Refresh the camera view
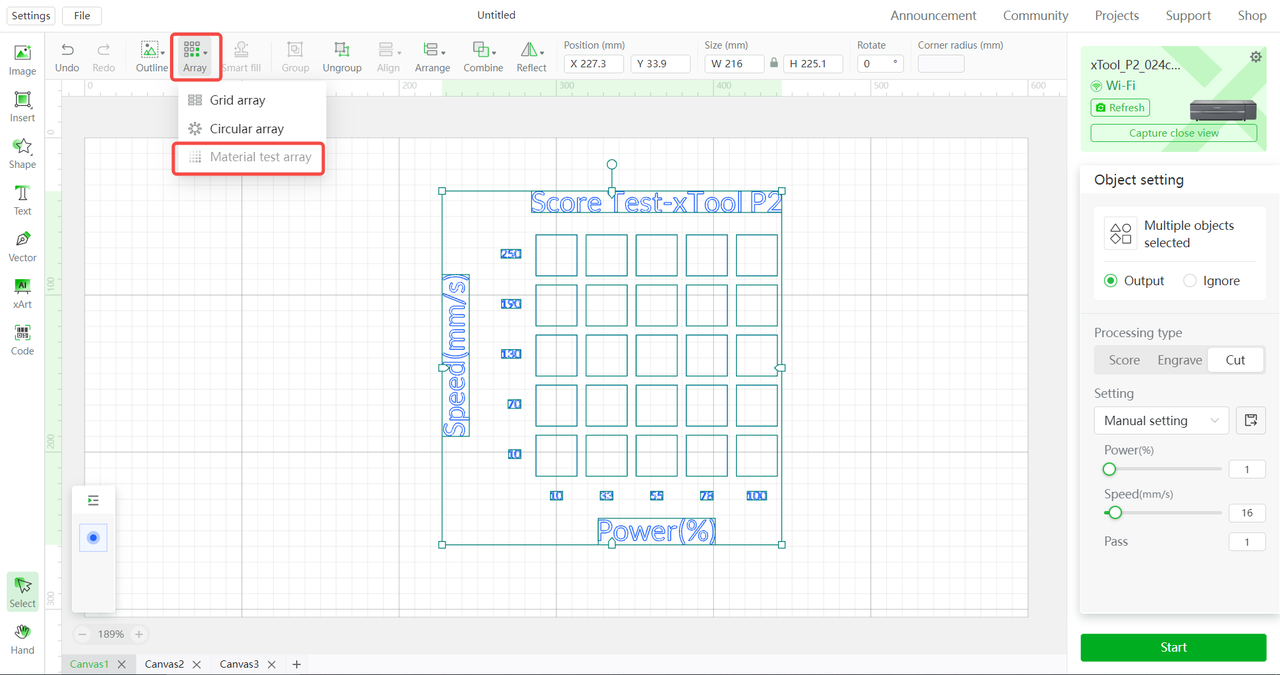This screenshot has height=675, width=1280. (x=1121, y=107)
